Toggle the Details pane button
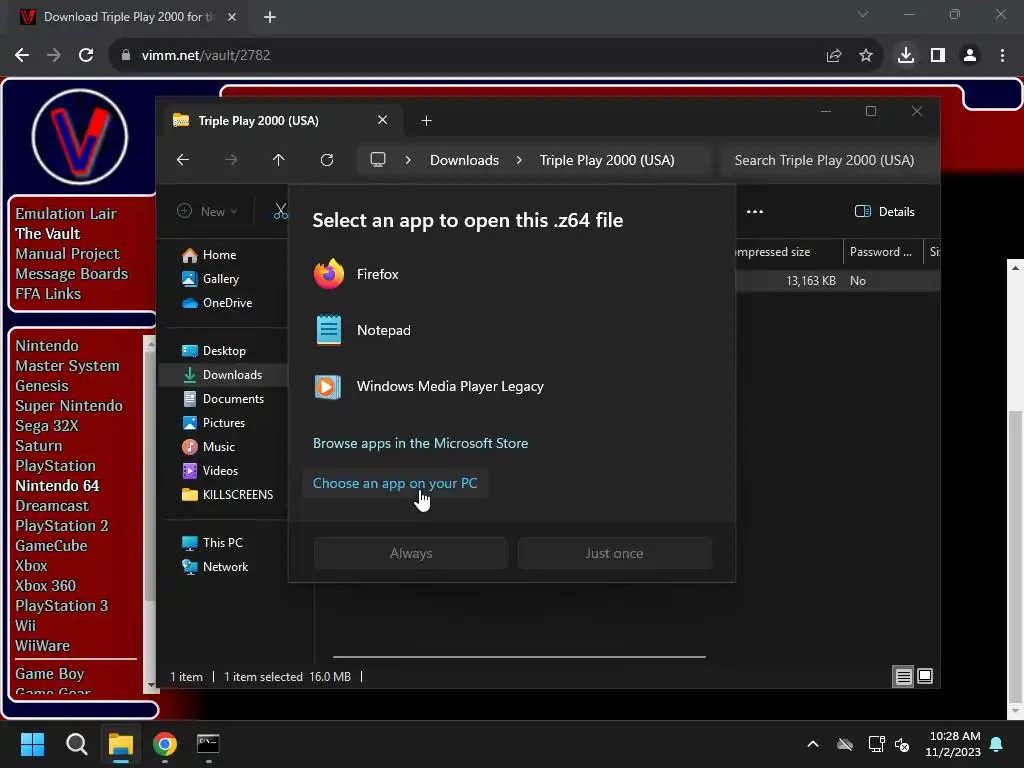 coord(884,212)
